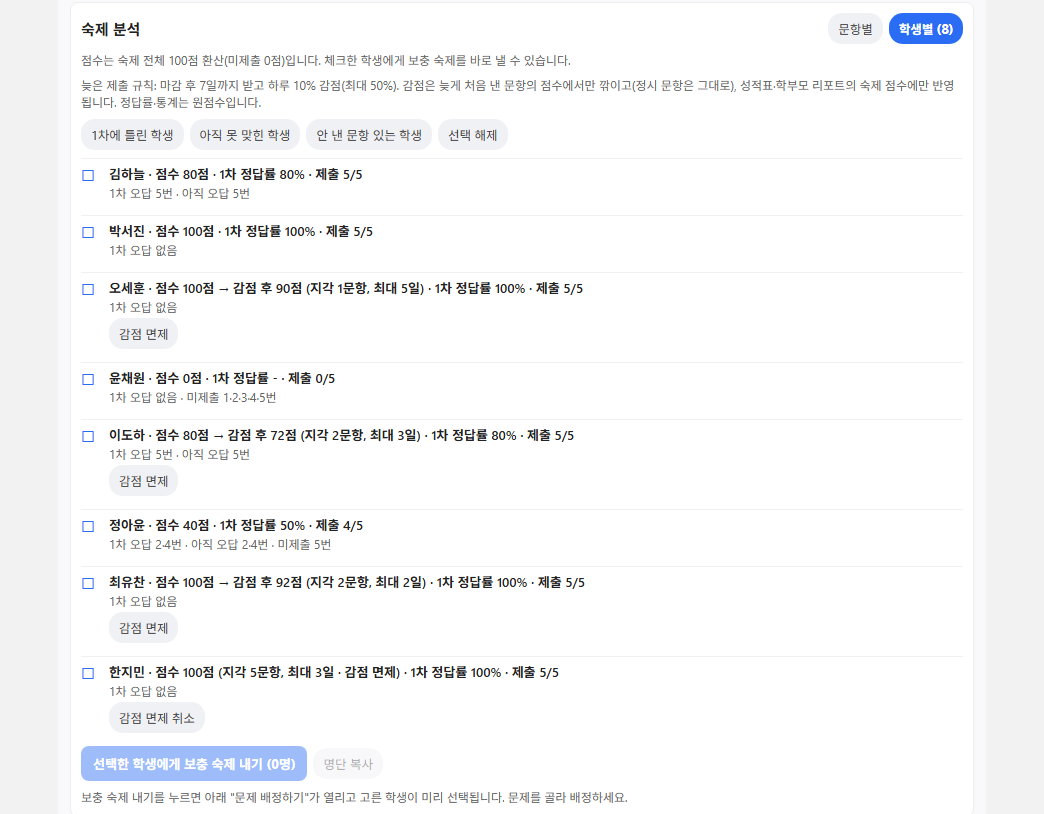Exempt 최유찬 using the 감점 면제 button
Viewport: 1044px width, 814px height.
click(143, 628)
